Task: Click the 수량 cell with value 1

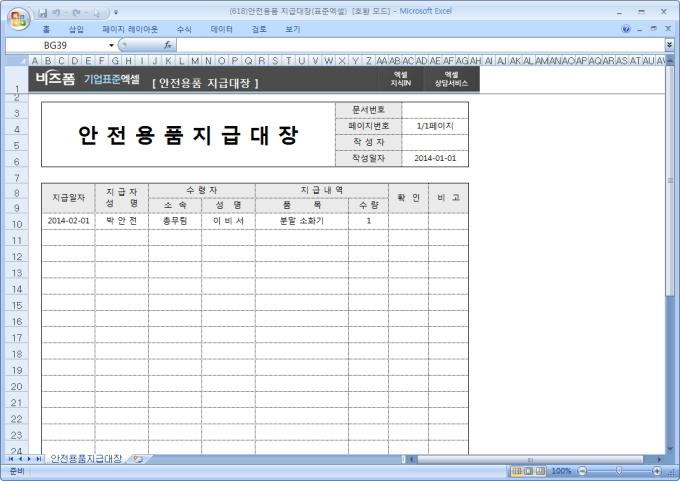Action: pyautogui.click(x=369, y=221)
